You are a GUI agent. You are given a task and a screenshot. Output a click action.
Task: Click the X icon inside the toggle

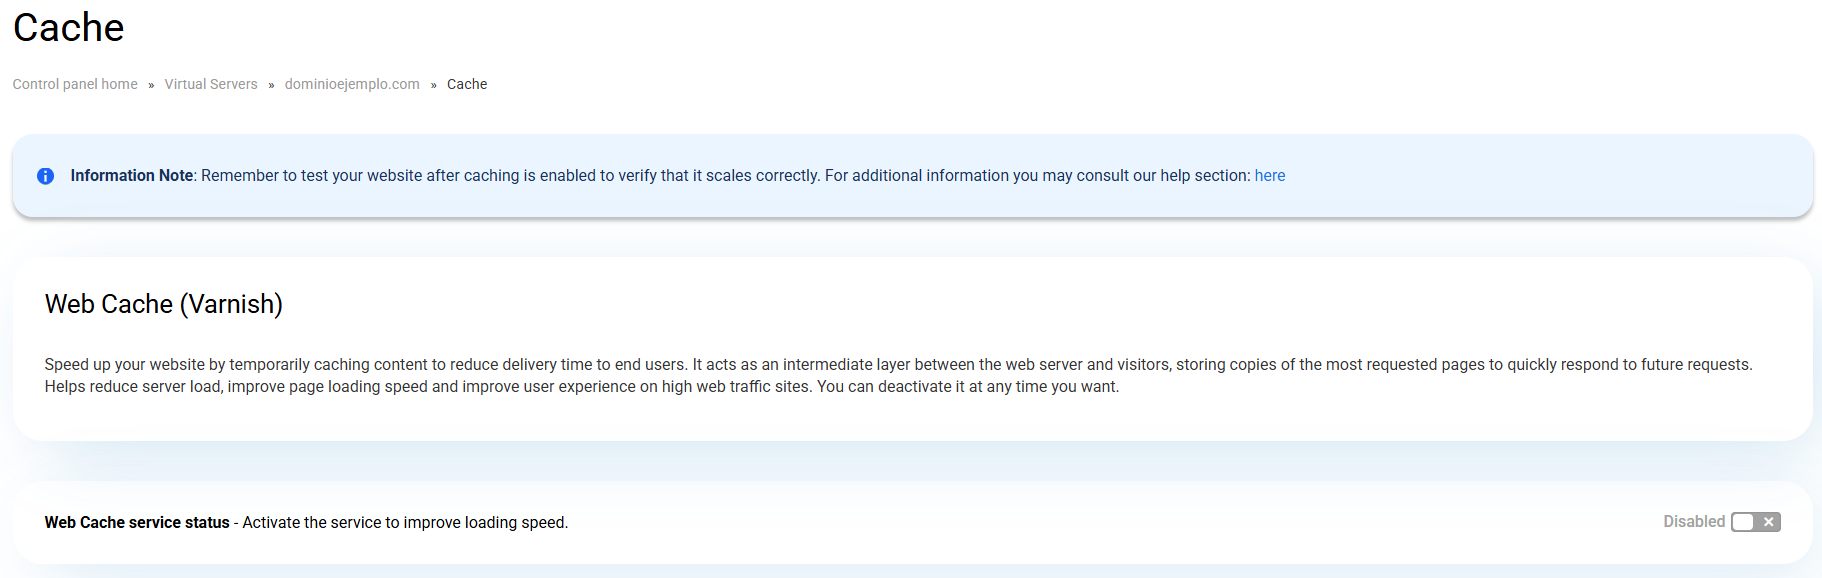1768,522
